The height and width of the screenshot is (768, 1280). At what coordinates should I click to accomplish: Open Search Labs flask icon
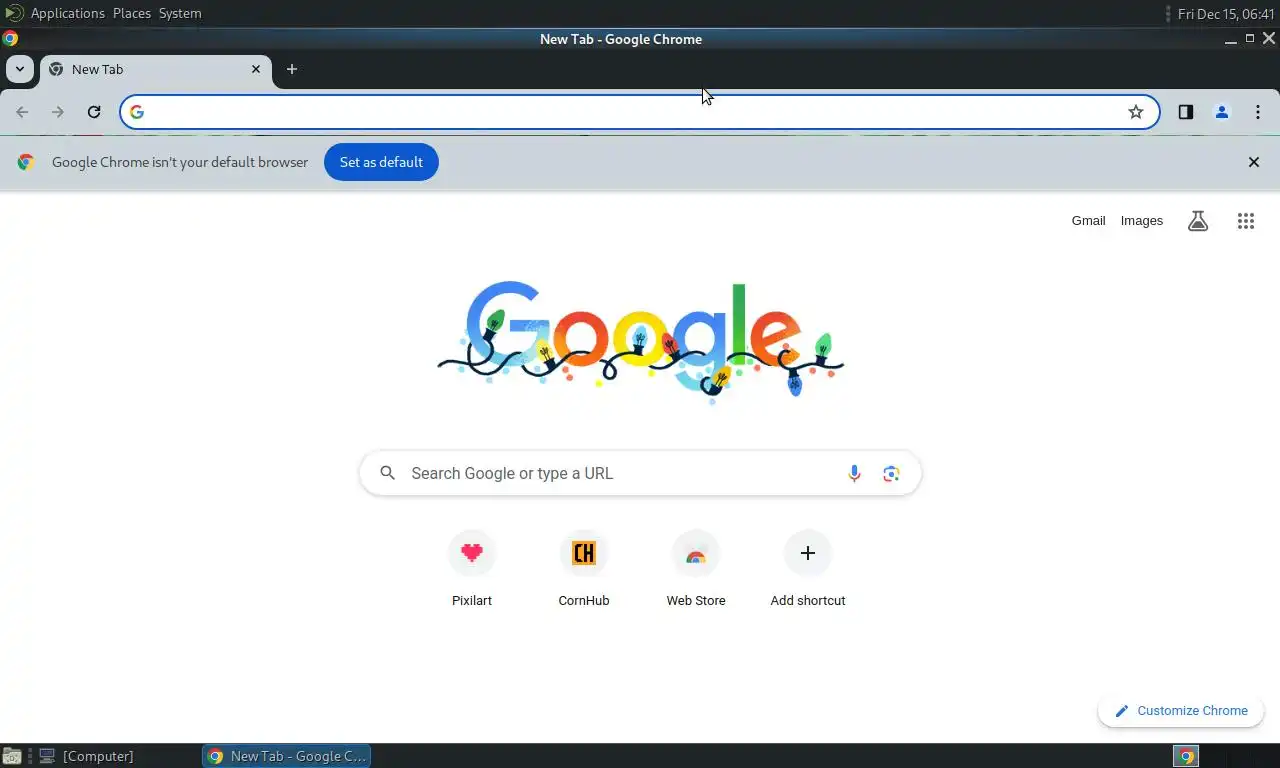[1198, 221]
